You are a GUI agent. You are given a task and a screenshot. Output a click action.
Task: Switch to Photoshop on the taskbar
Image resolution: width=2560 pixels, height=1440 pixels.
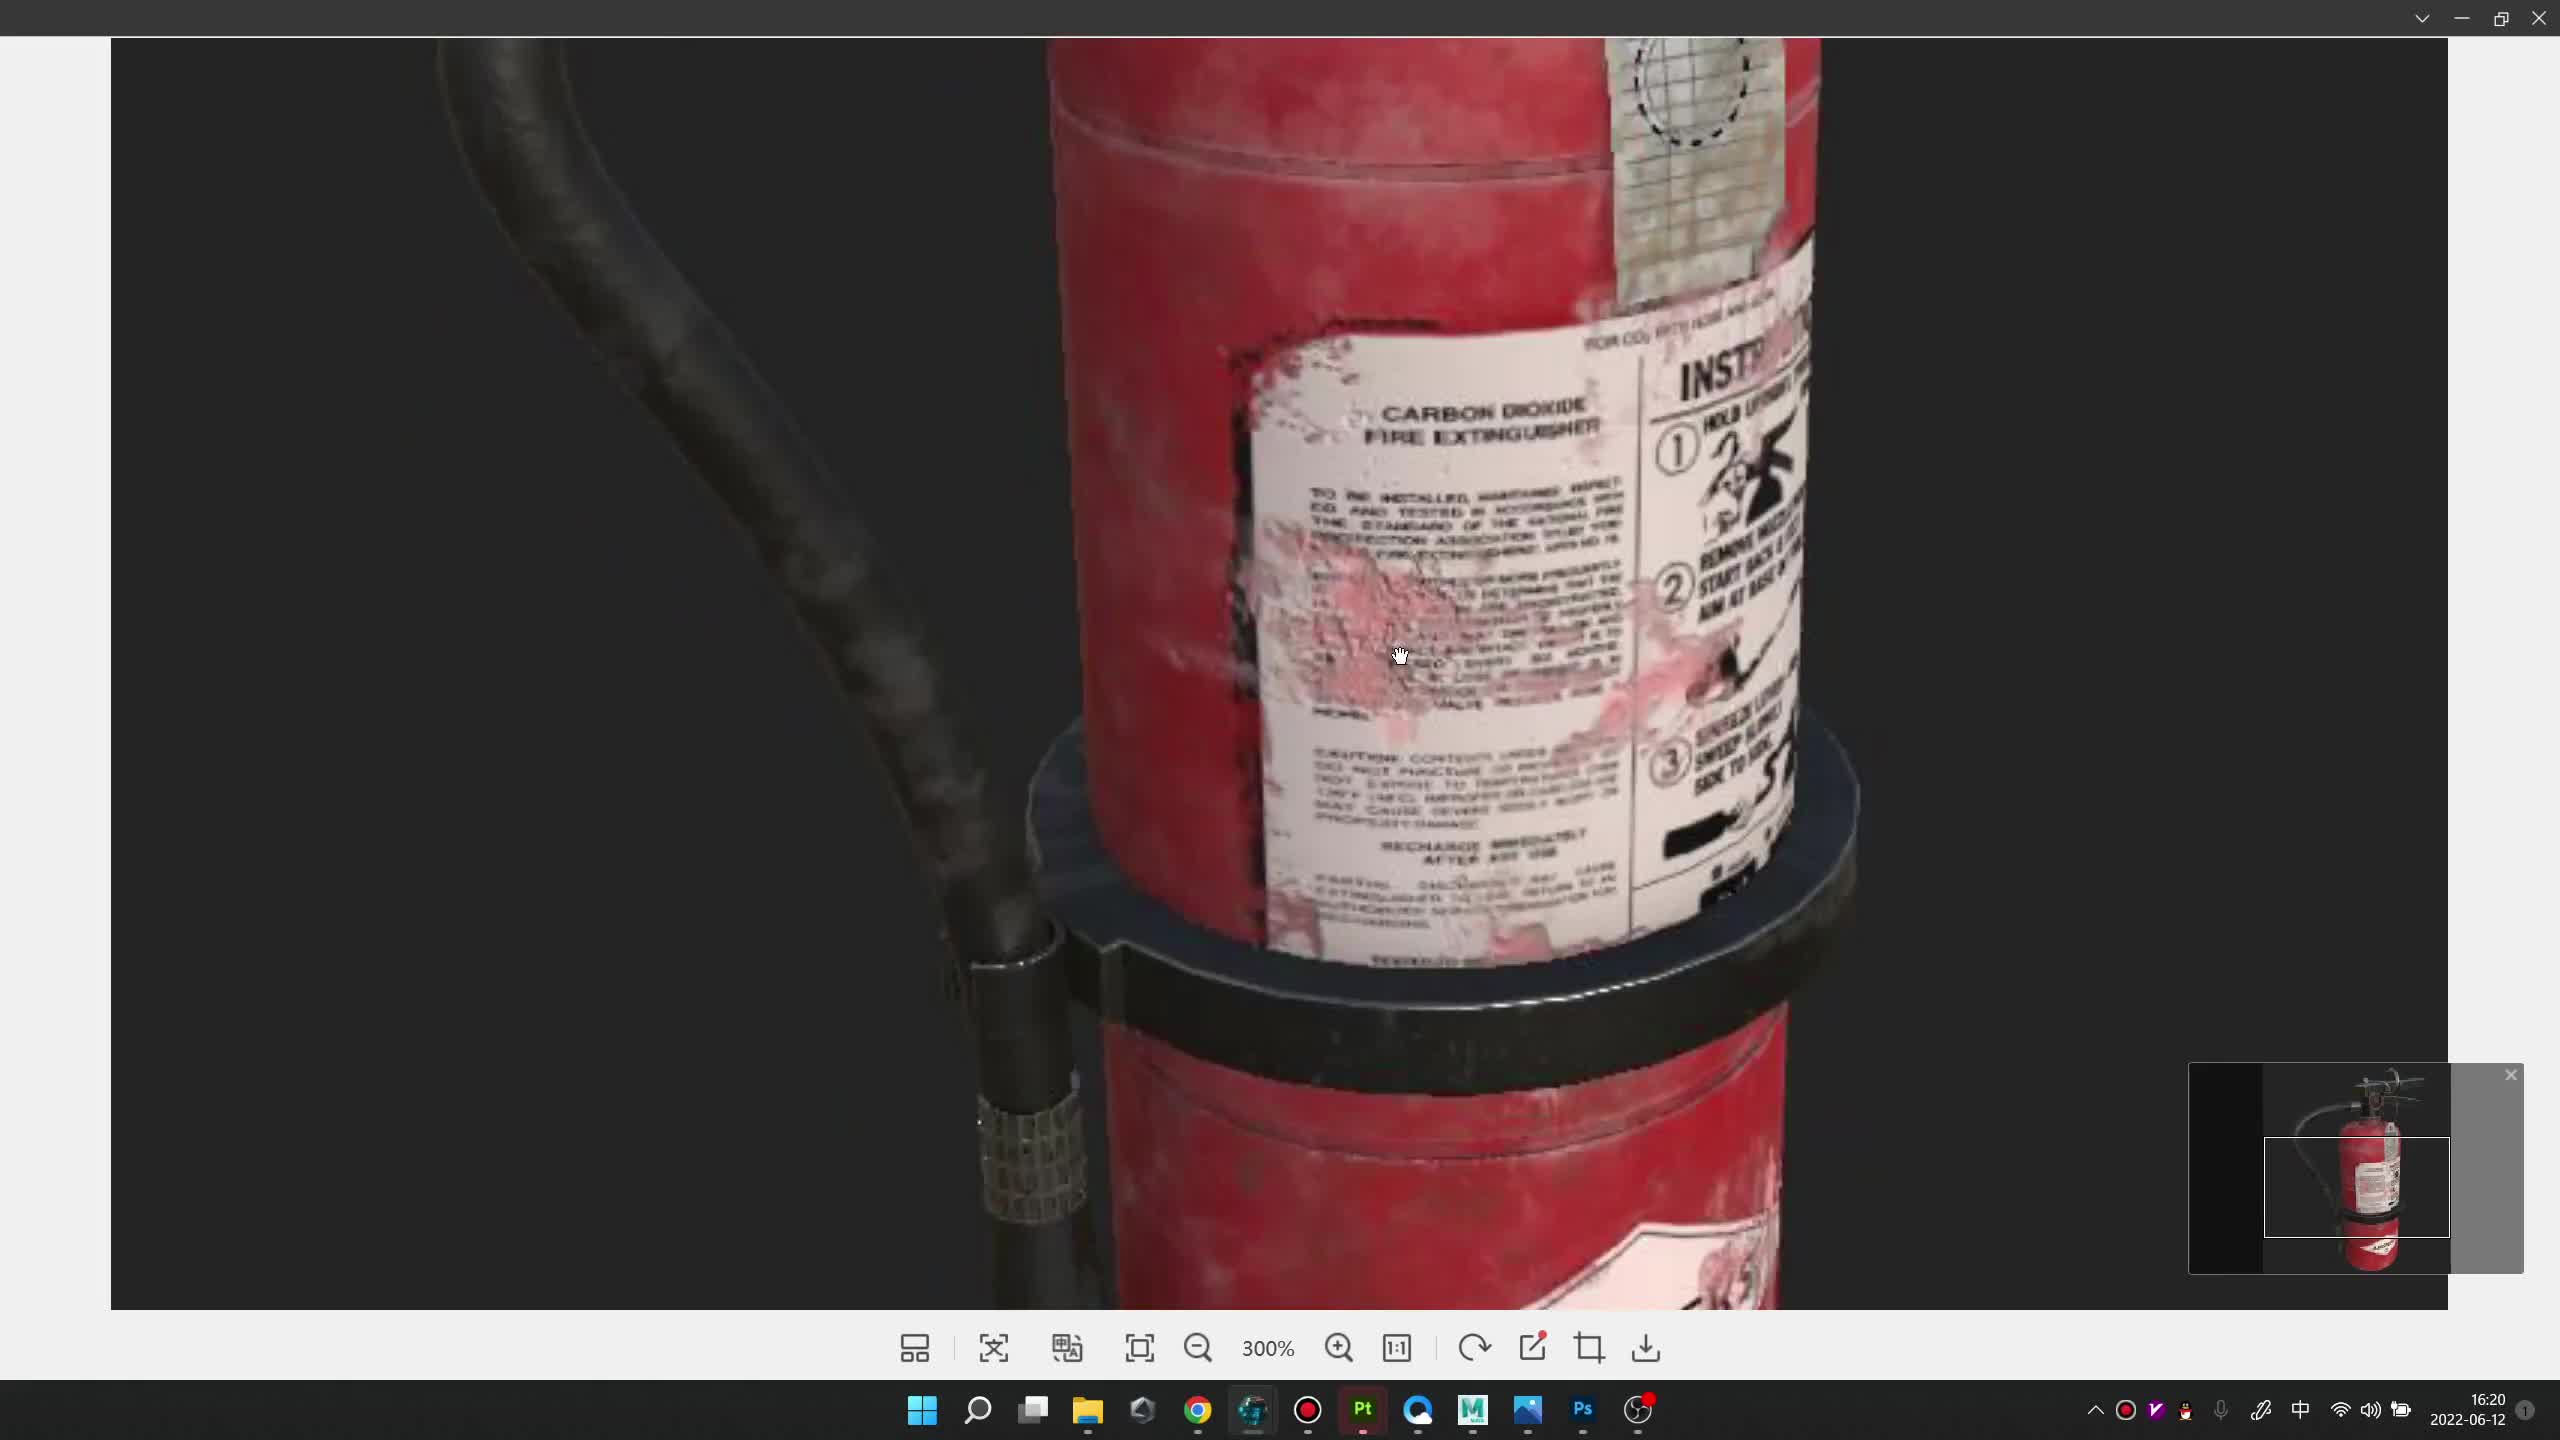point(1582,1410)
